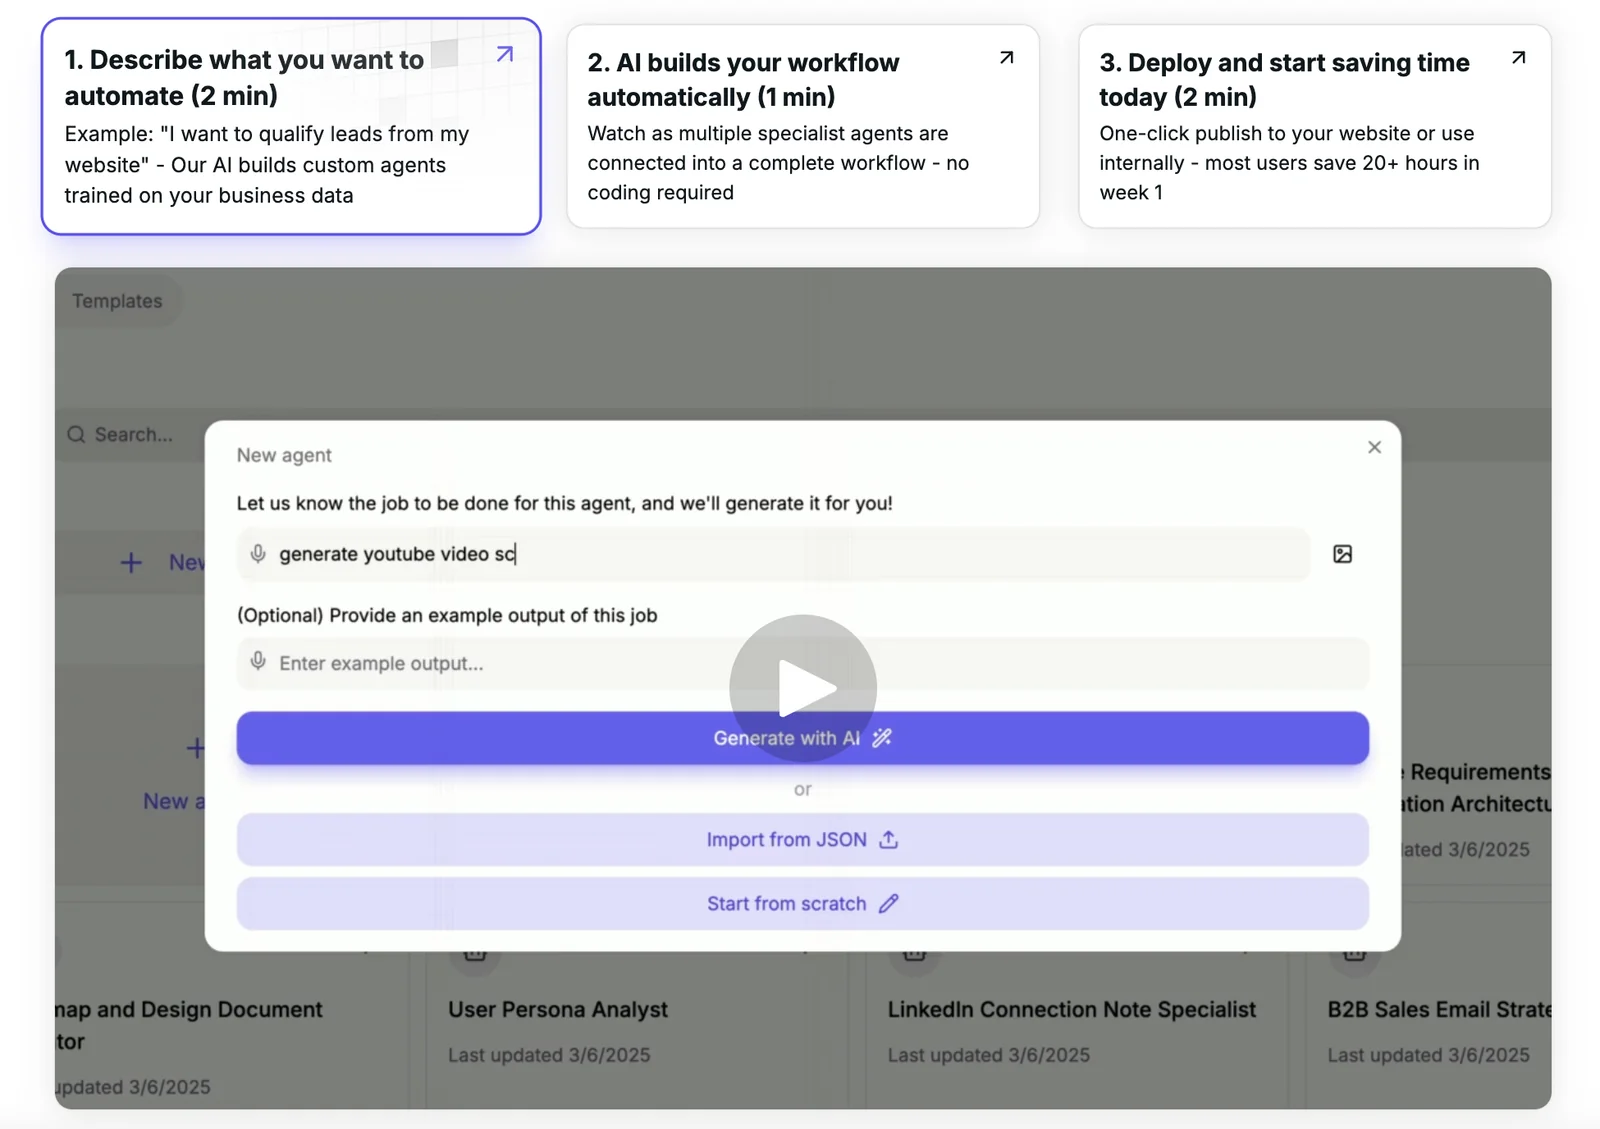Image resolution: width=1600 pixels, height=1129 pixels.
Task: Close the New agent dialog
Action: pyautogui.click(x=1374, y=447)
